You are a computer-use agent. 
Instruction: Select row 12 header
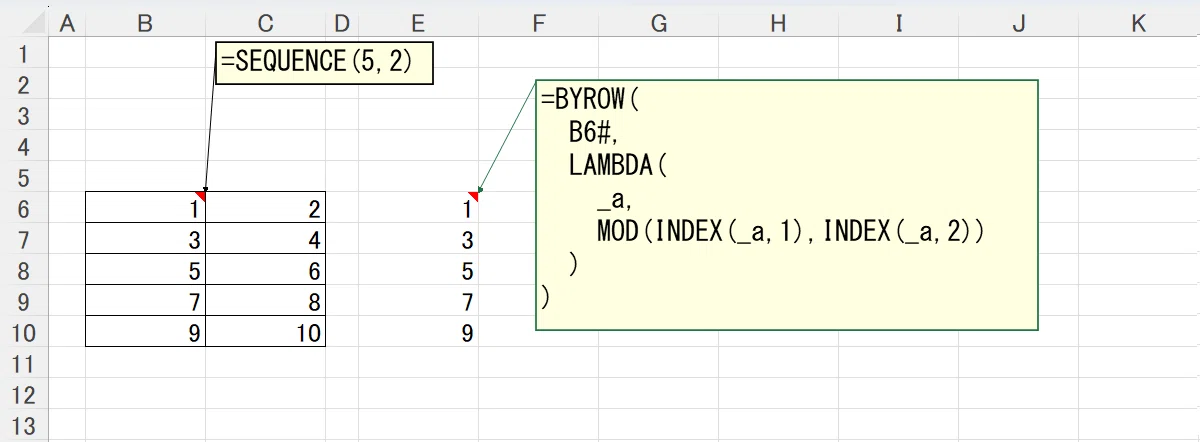[x=24, y=394]
